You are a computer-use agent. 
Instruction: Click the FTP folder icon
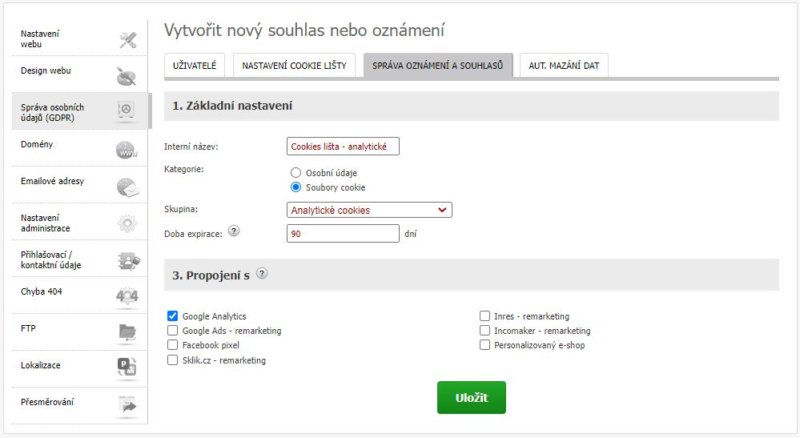click(x=127, y=332)
